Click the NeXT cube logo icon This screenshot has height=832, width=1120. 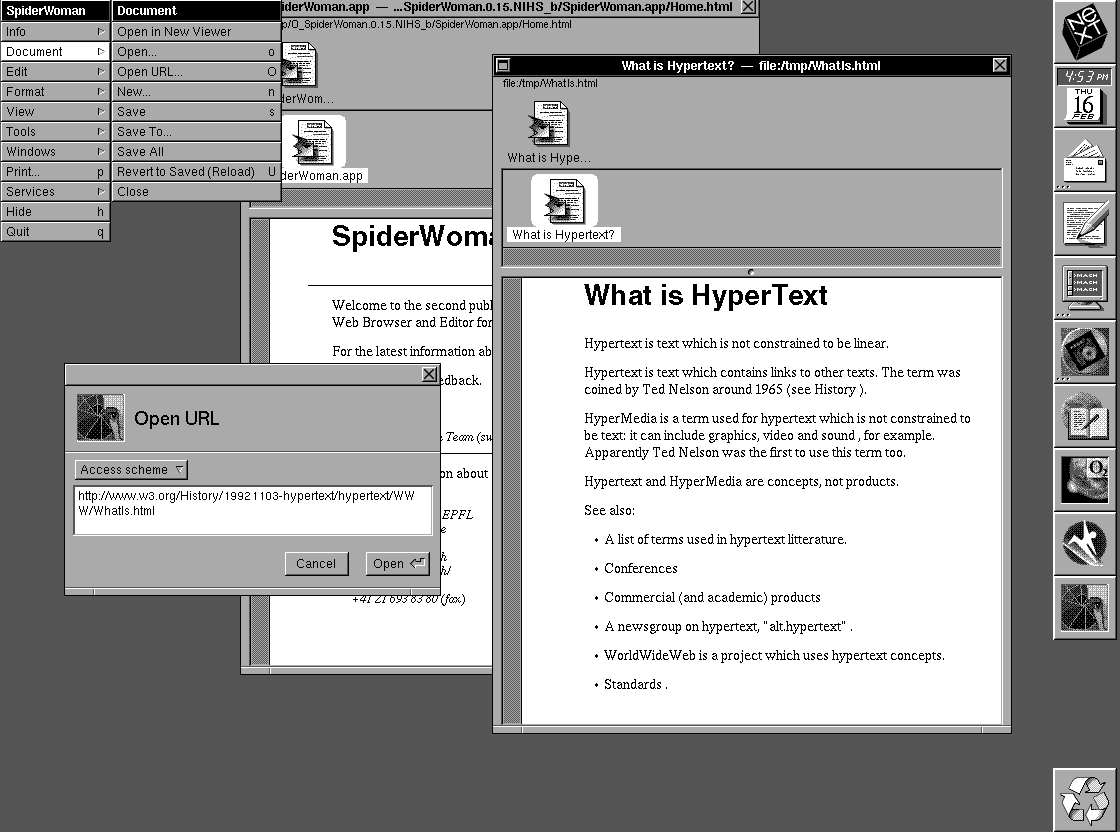click(1085, 33)
